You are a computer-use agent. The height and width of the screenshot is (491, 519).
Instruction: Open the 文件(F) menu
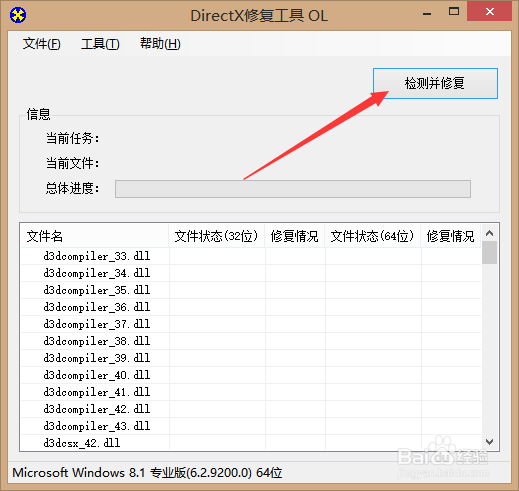click(41, 44)
